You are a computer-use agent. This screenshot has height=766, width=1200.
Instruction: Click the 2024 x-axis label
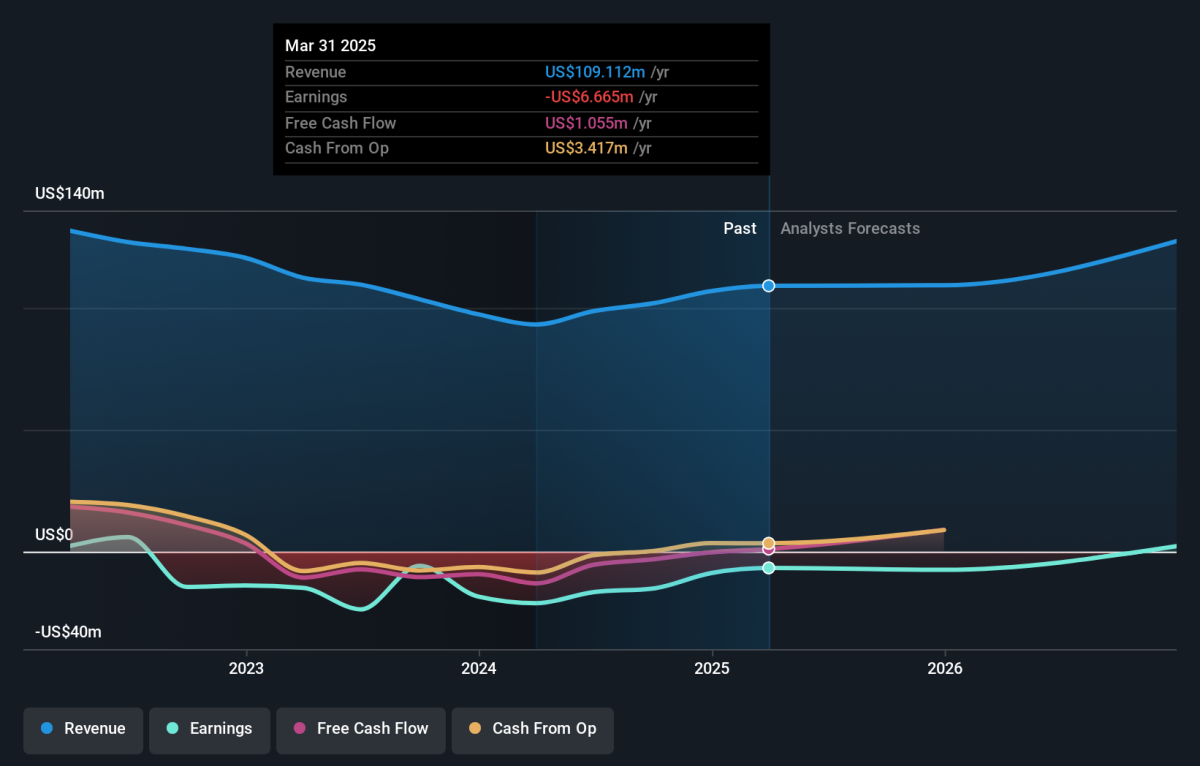(x=479, y=668)
